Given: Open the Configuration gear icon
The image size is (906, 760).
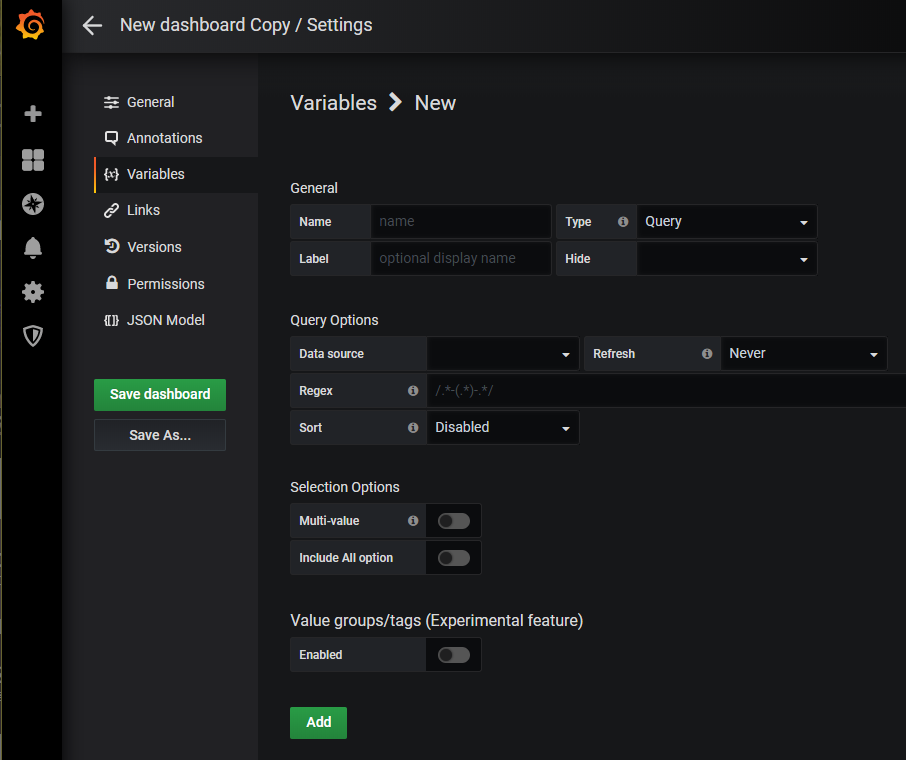Looking at the screenshot, I should 33,292.
